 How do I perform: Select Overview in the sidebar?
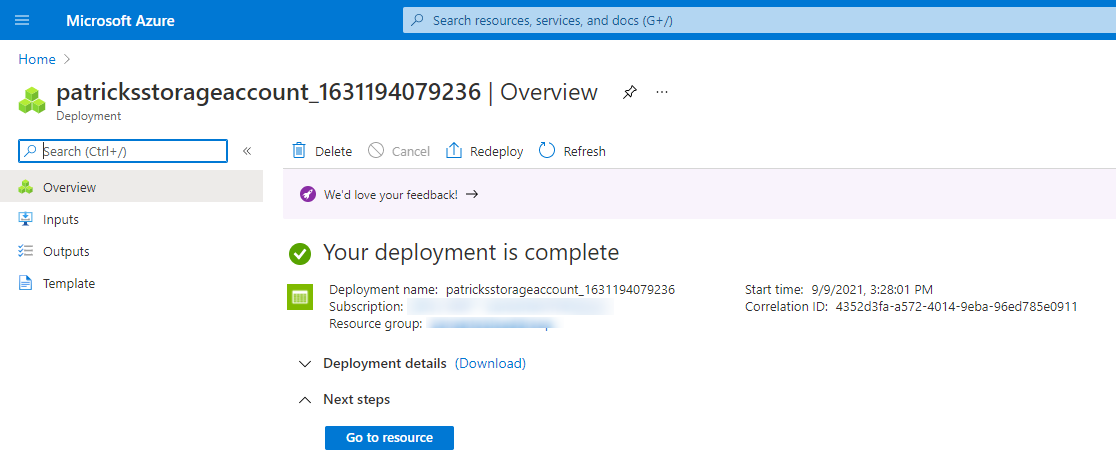[131, 187]
